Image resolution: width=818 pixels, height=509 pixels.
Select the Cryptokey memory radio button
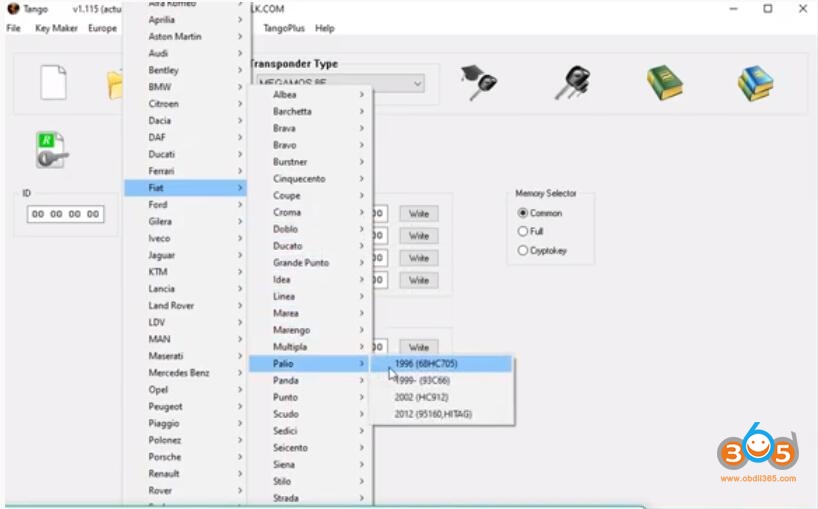coord(523,250)
